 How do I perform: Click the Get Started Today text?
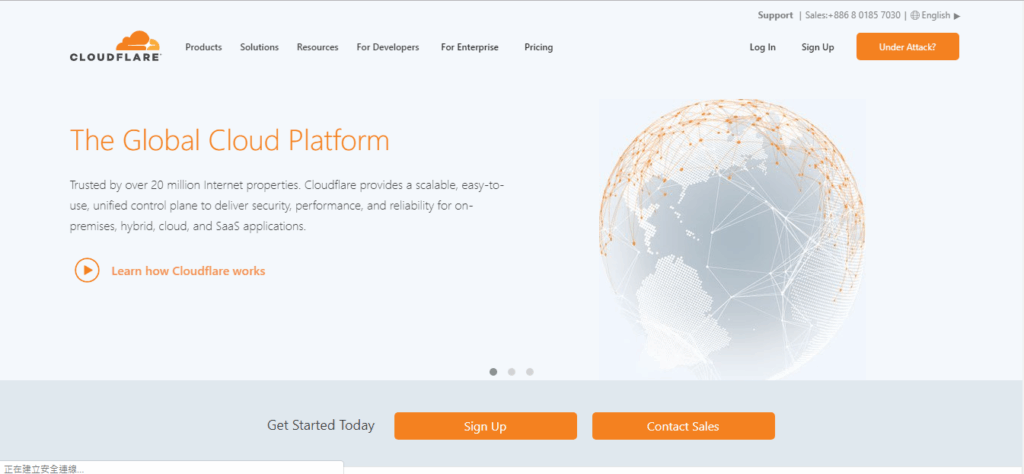coord(321,426)
